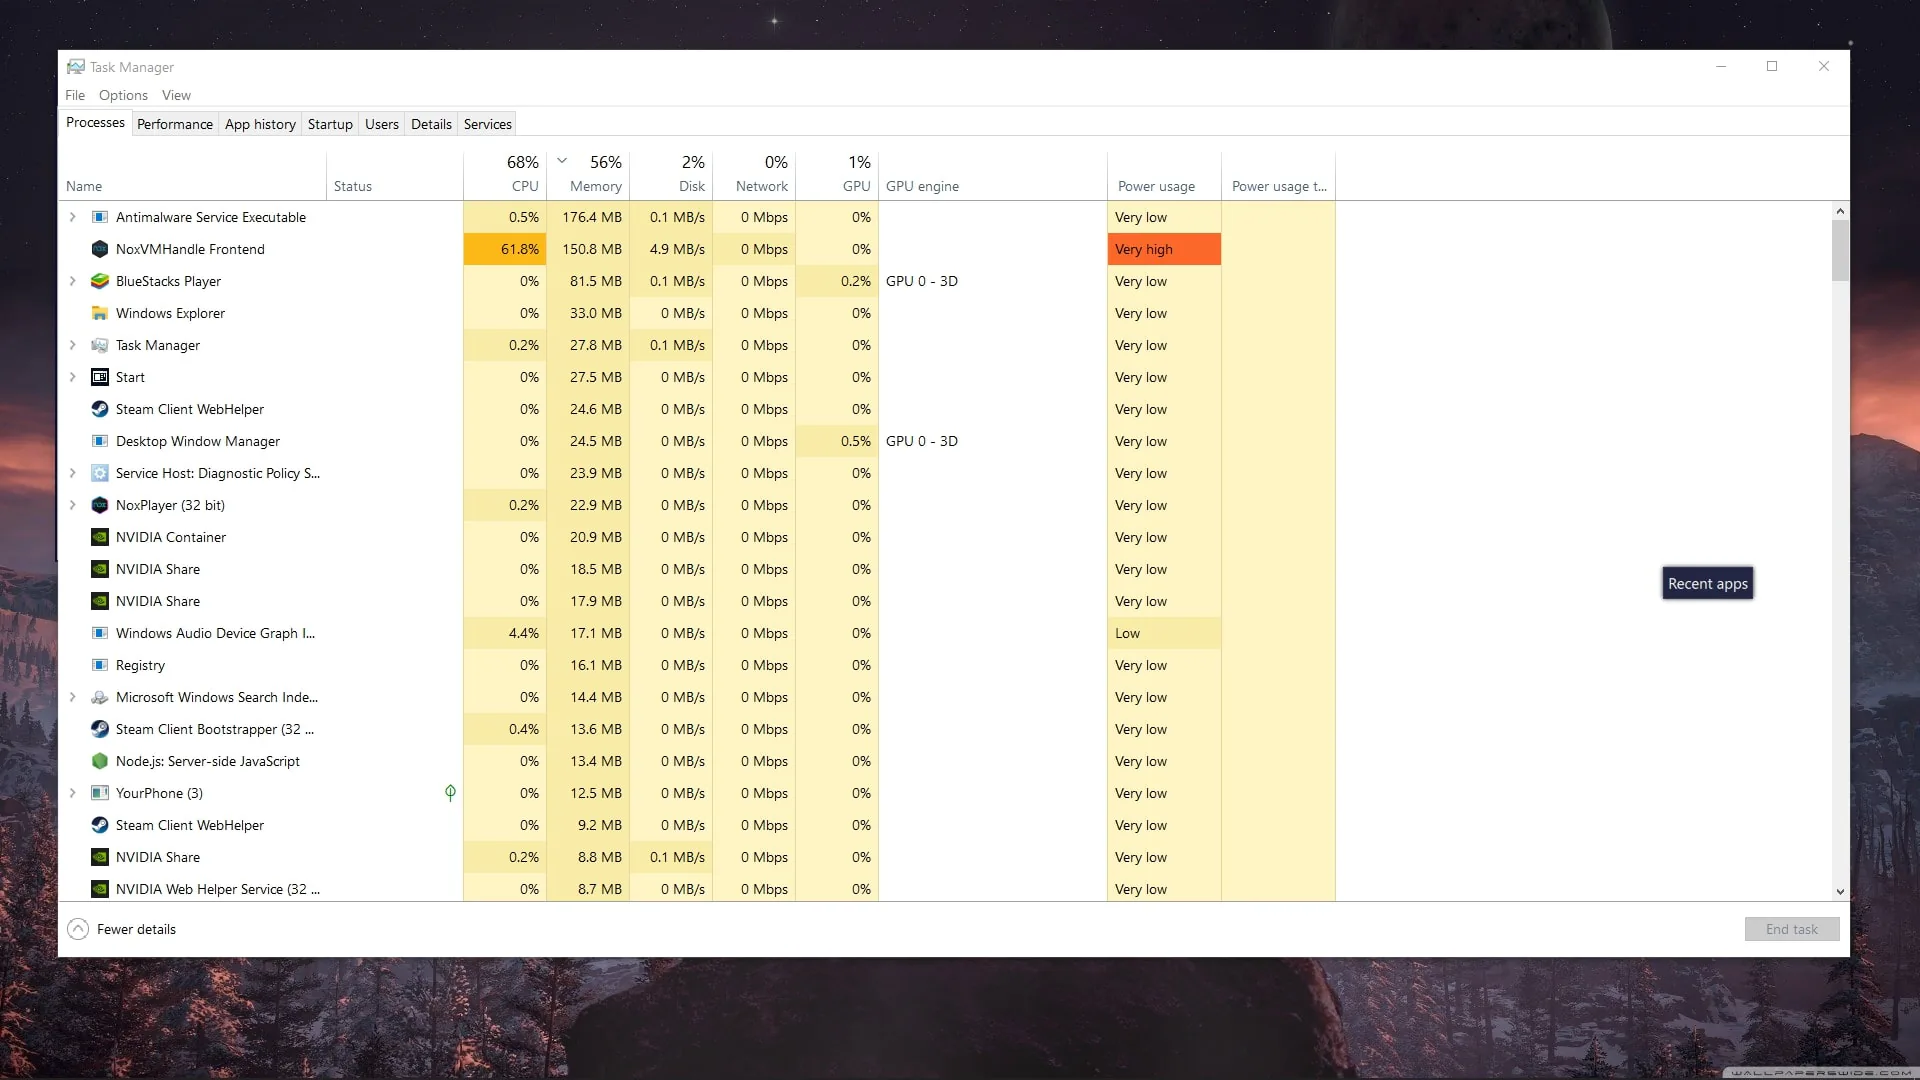Sort by Memory column header
The width and height of the screenshot is (1920, 1080).
588,174
